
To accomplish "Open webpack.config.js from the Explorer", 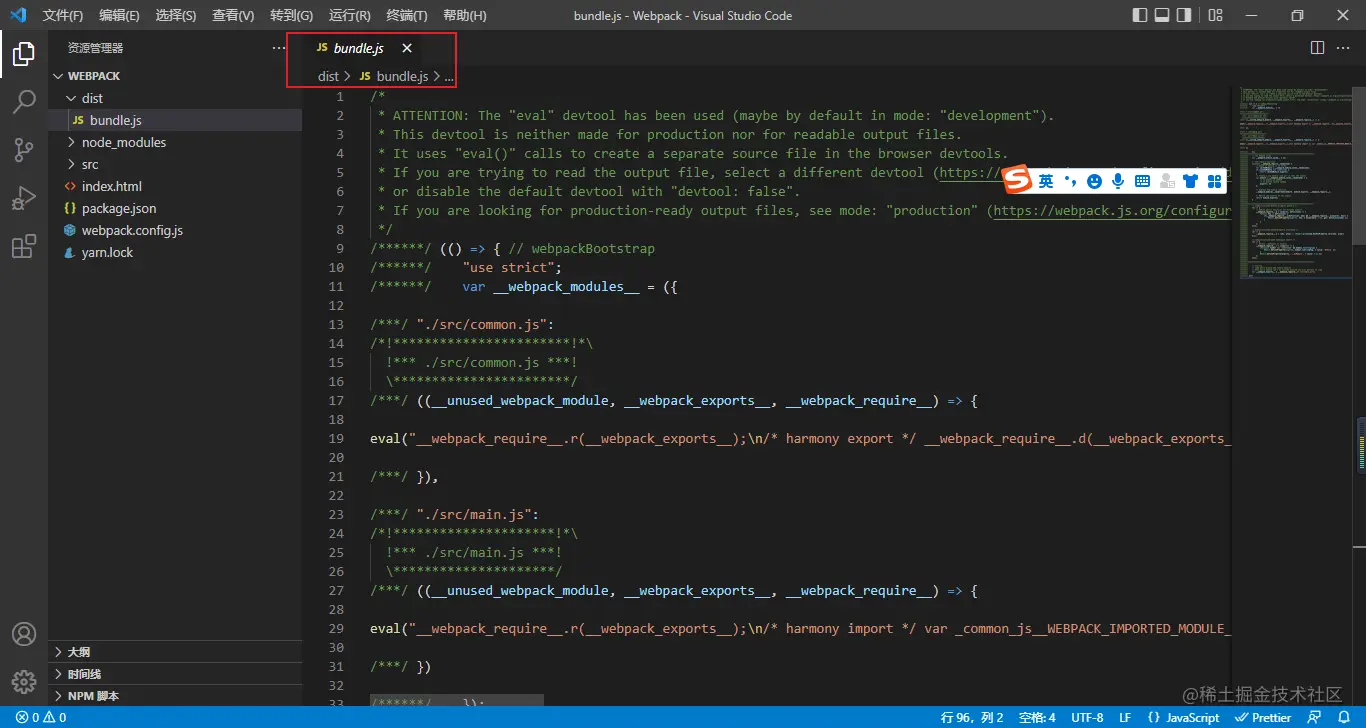I will click(175, 230).
